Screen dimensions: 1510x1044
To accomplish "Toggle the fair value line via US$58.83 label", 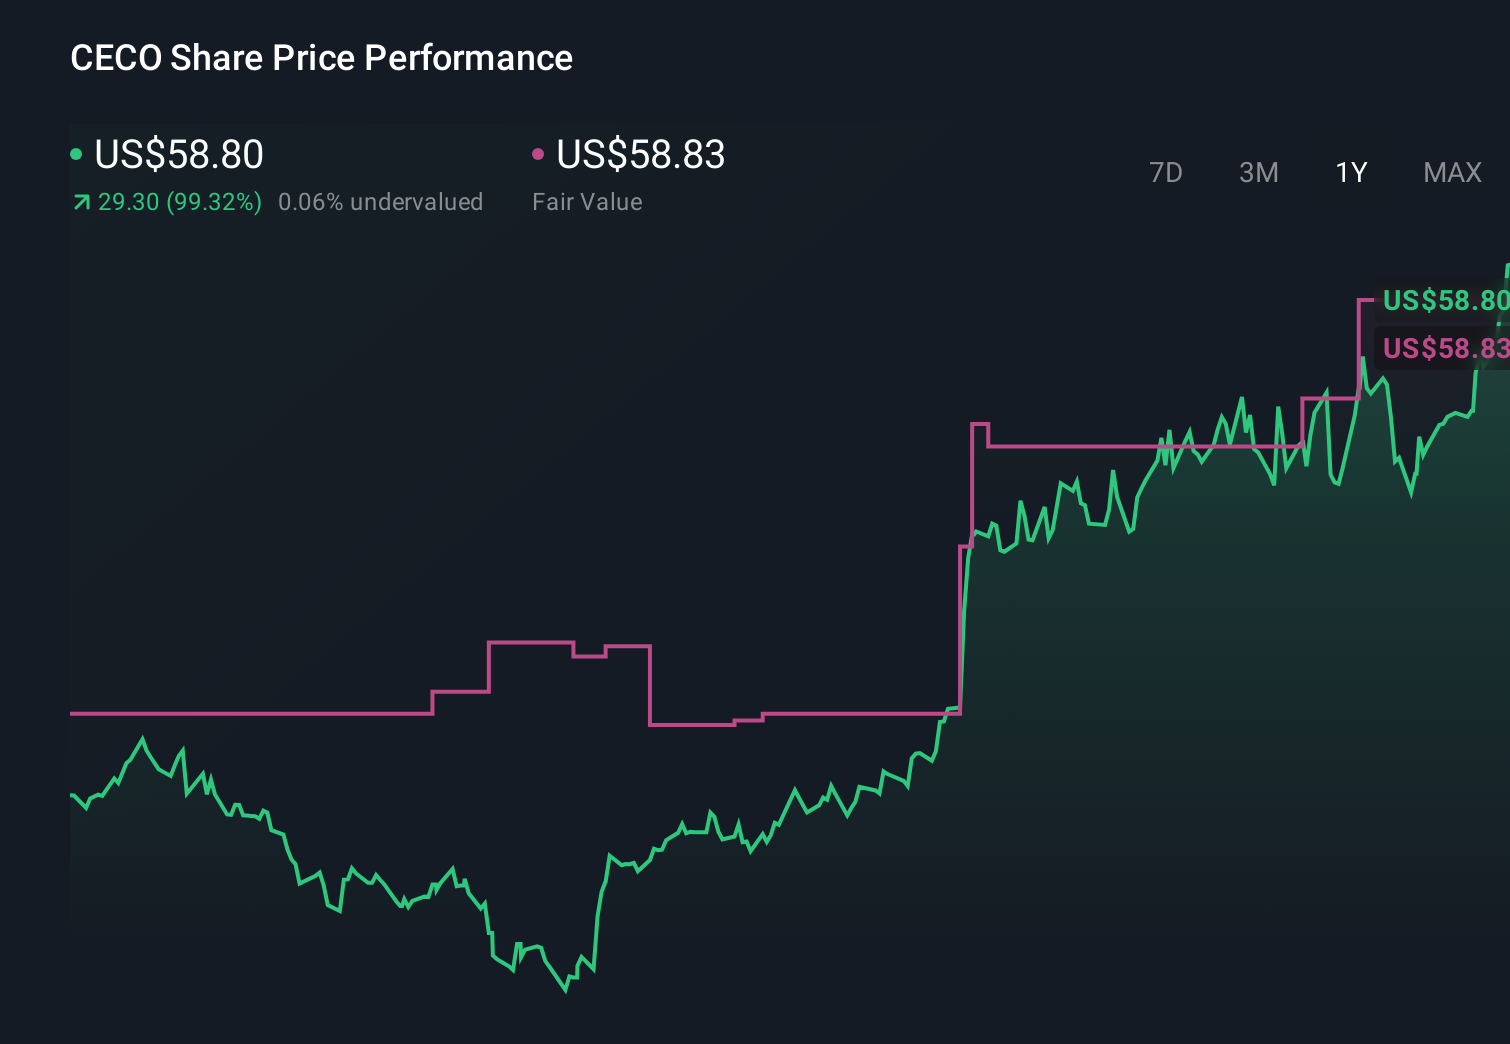I will pyautogui.click(x=640, y=155).
